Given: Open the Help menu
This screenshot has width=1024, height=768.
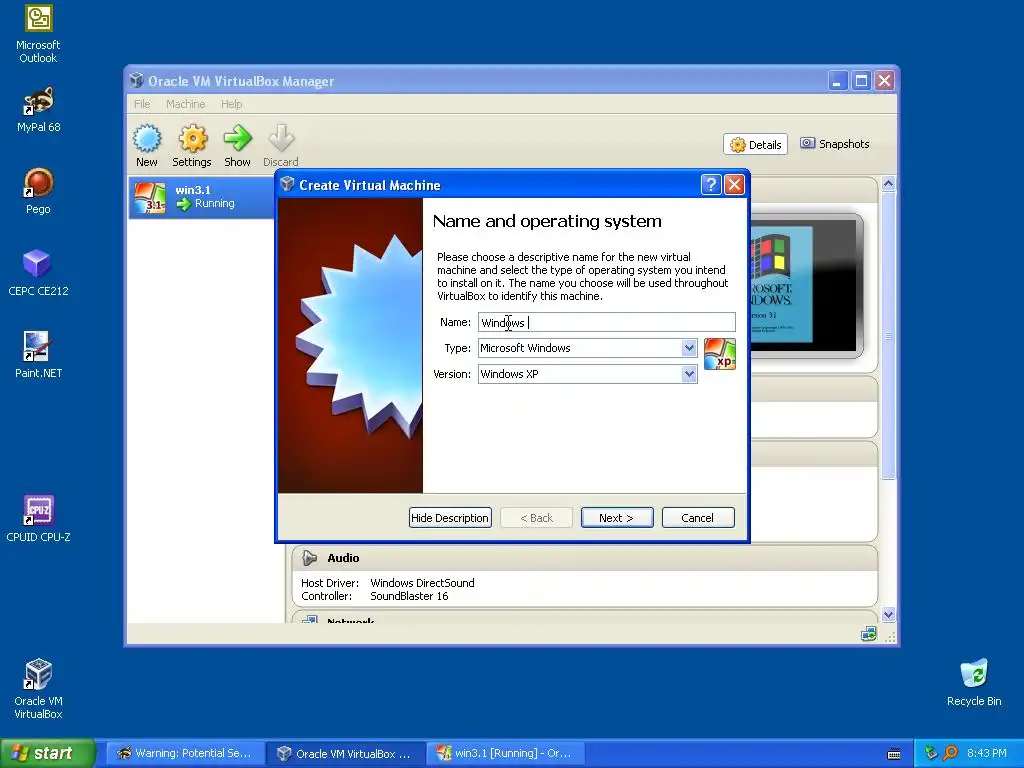Looking at the screenshot, I should 231,104.
